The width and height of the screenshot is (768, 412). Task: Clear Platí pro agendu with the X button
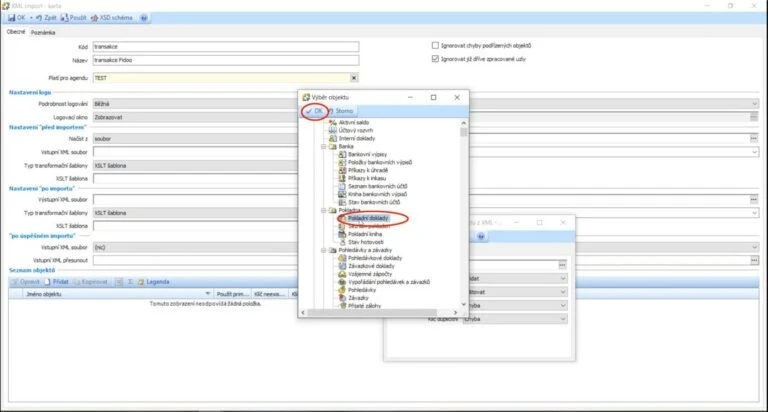pos(354,78)
